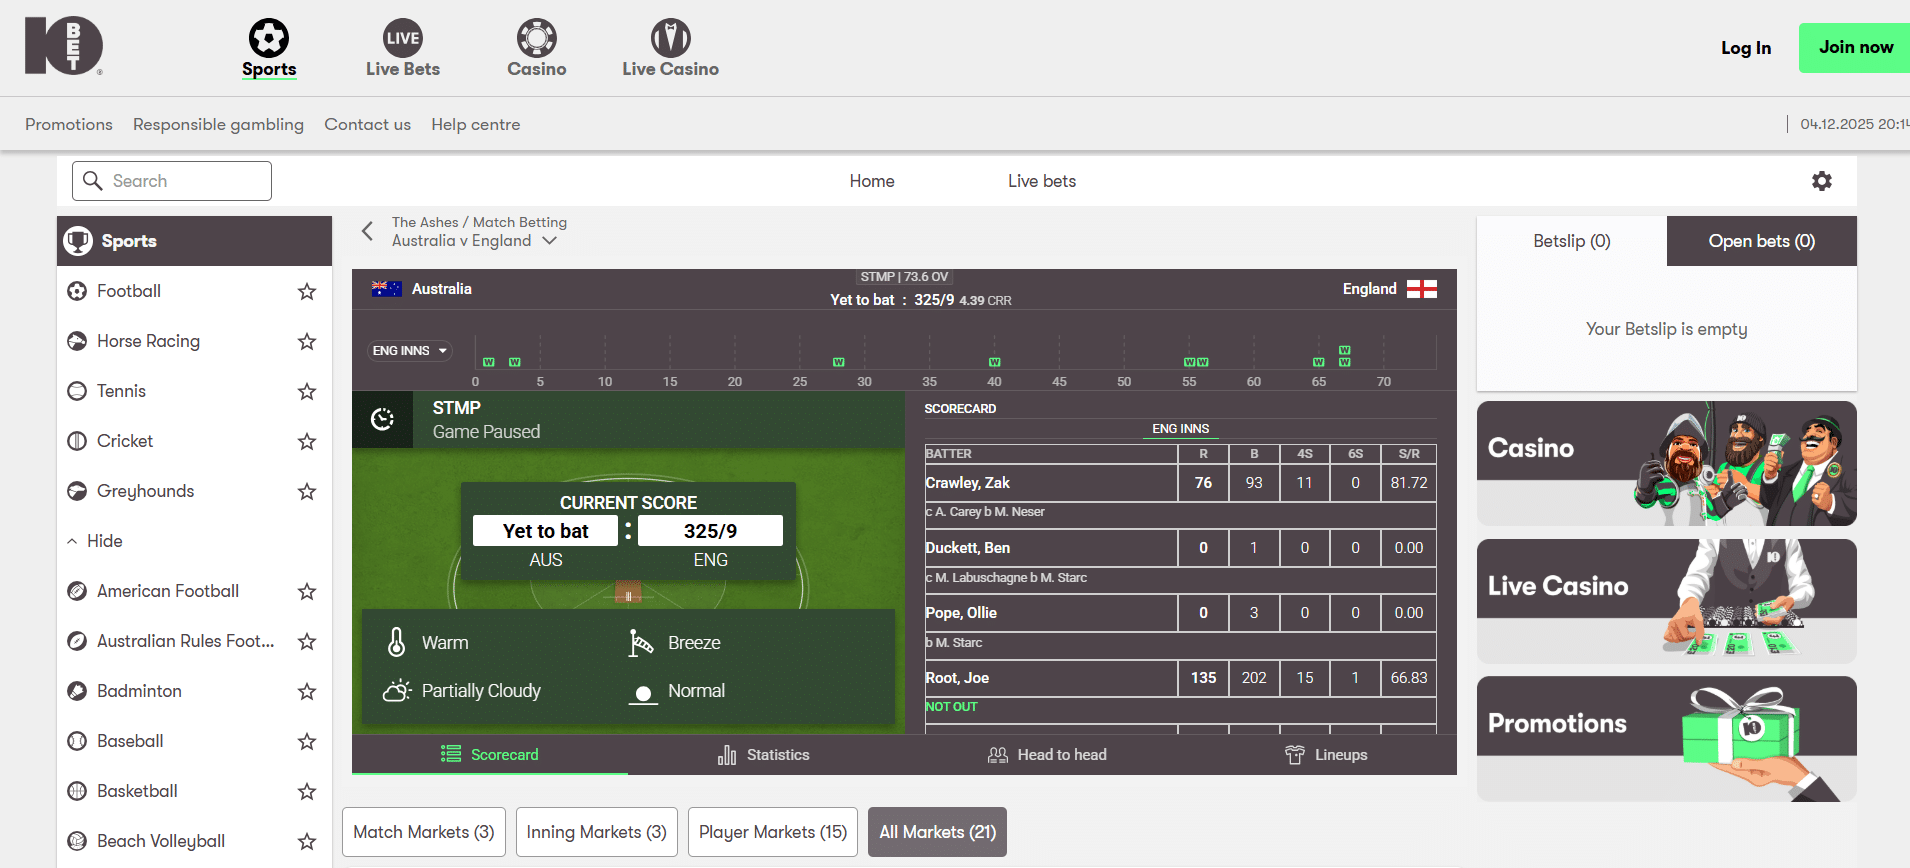1910x868 pixels.
Task: Favorite Tennis with its star
Action: (307, 391)
